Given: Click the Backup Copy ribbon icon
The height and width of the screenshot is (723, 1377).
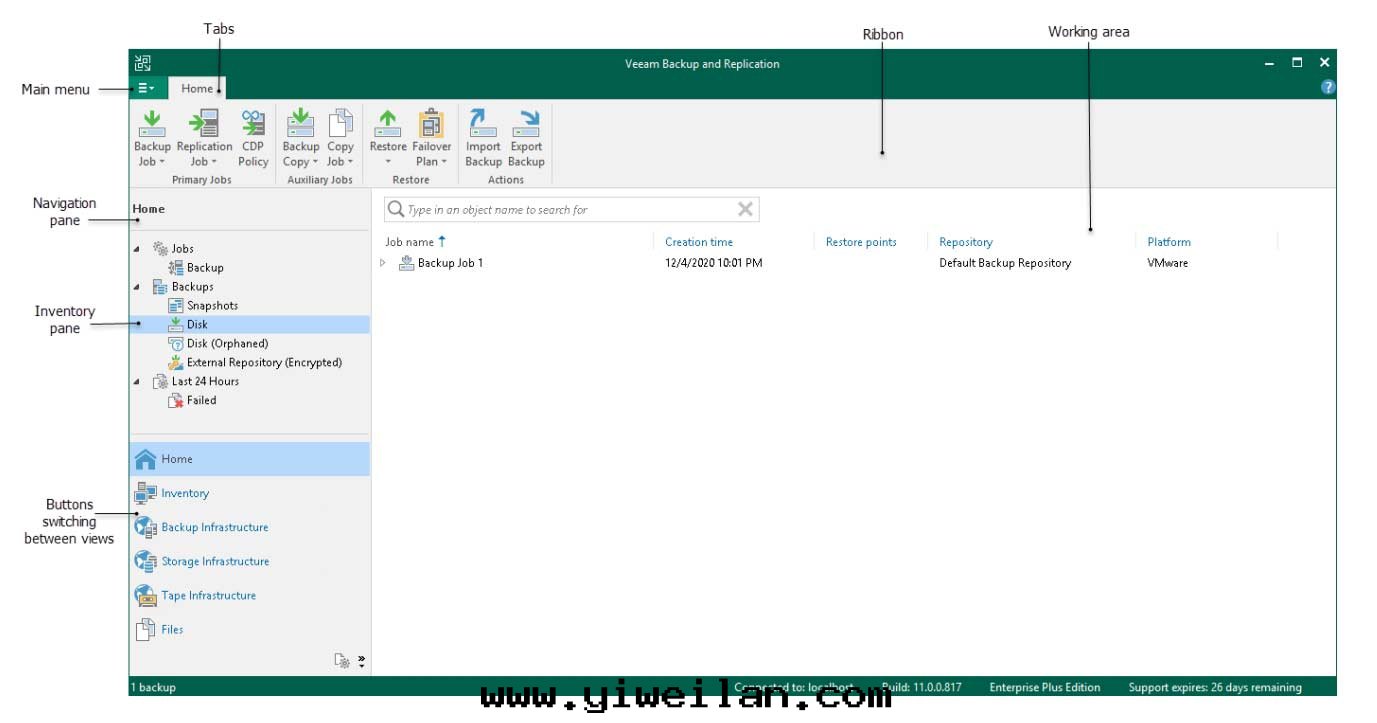Looking at the screenshot, I should tap(300, 124).
